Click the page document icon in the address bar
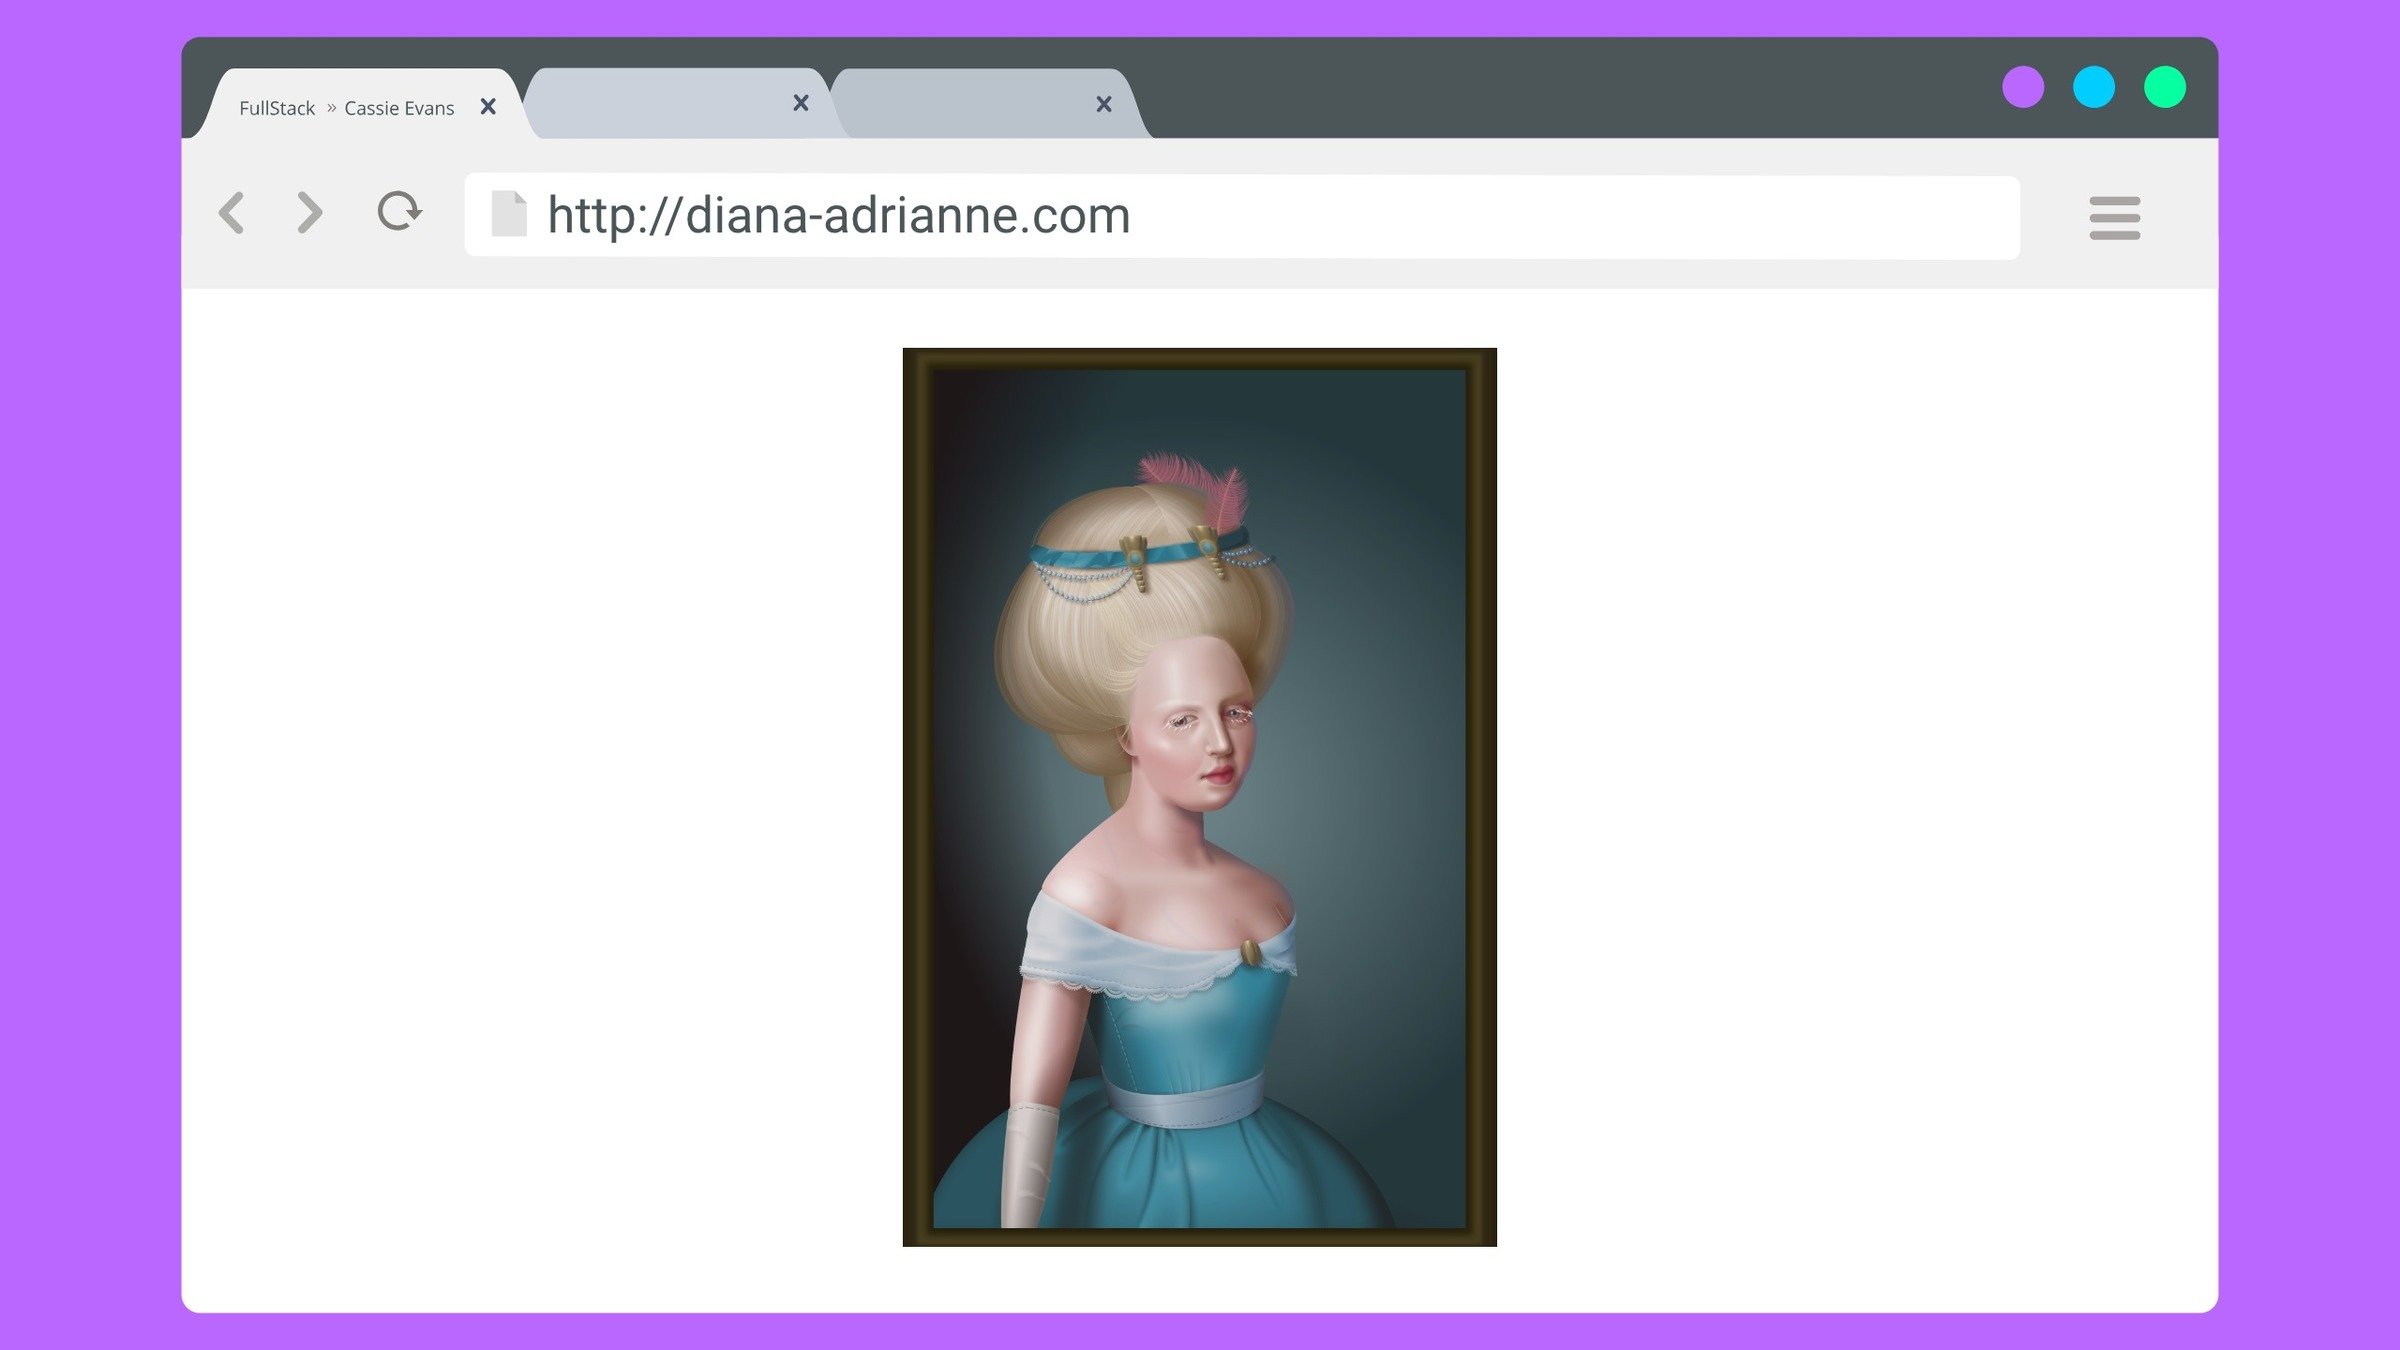2400x1350 pixels. (x=509, y=214)
